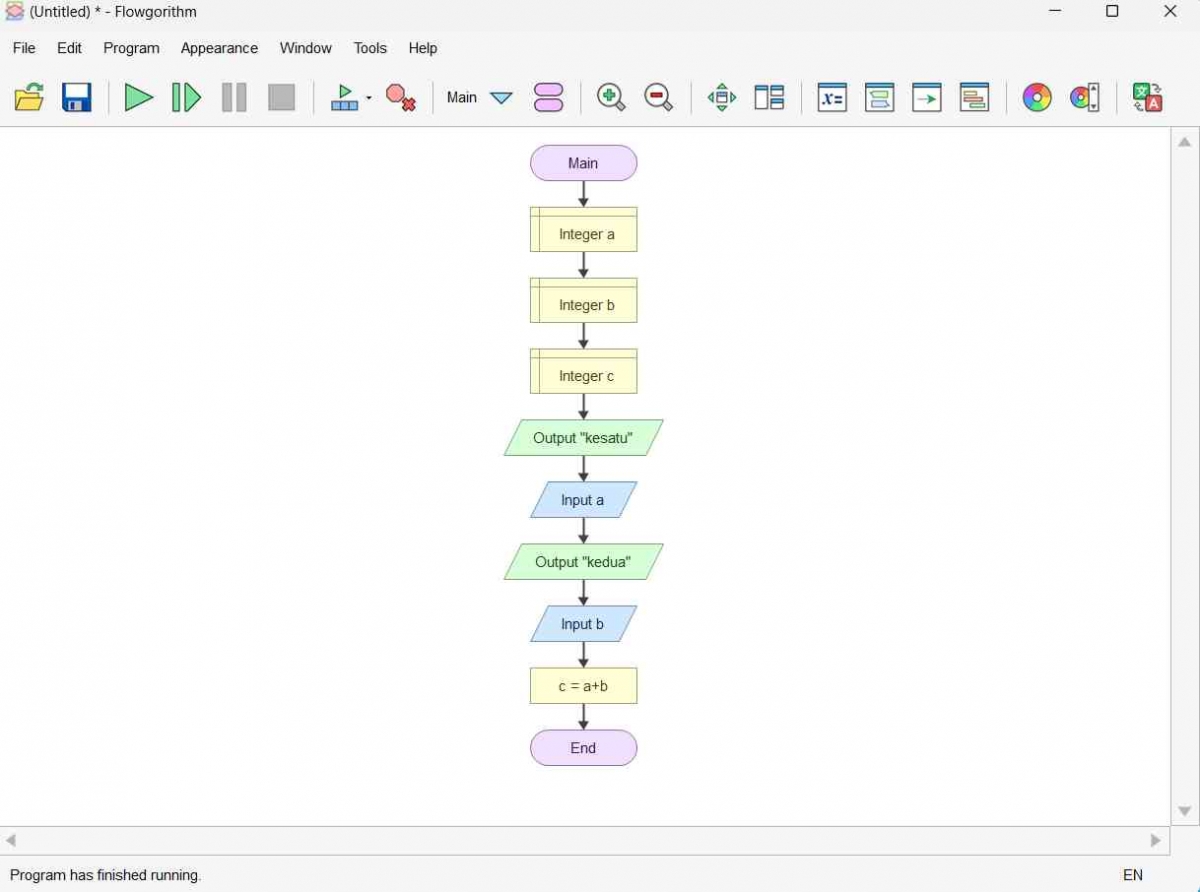The image size is (1200, 892).
Task: Click the arrow between c = a+b and End
Action: pyautogui.click(x=583, y=717)
